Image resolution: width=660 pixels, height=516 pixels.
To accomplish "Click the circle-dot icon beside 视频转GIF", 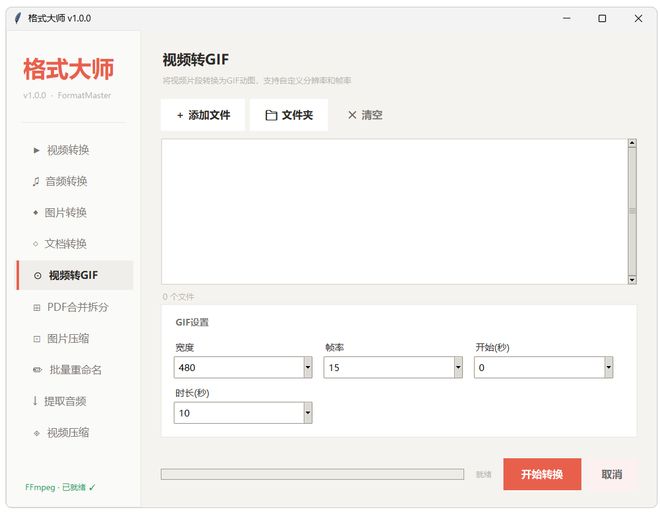I will pos(37,276).
